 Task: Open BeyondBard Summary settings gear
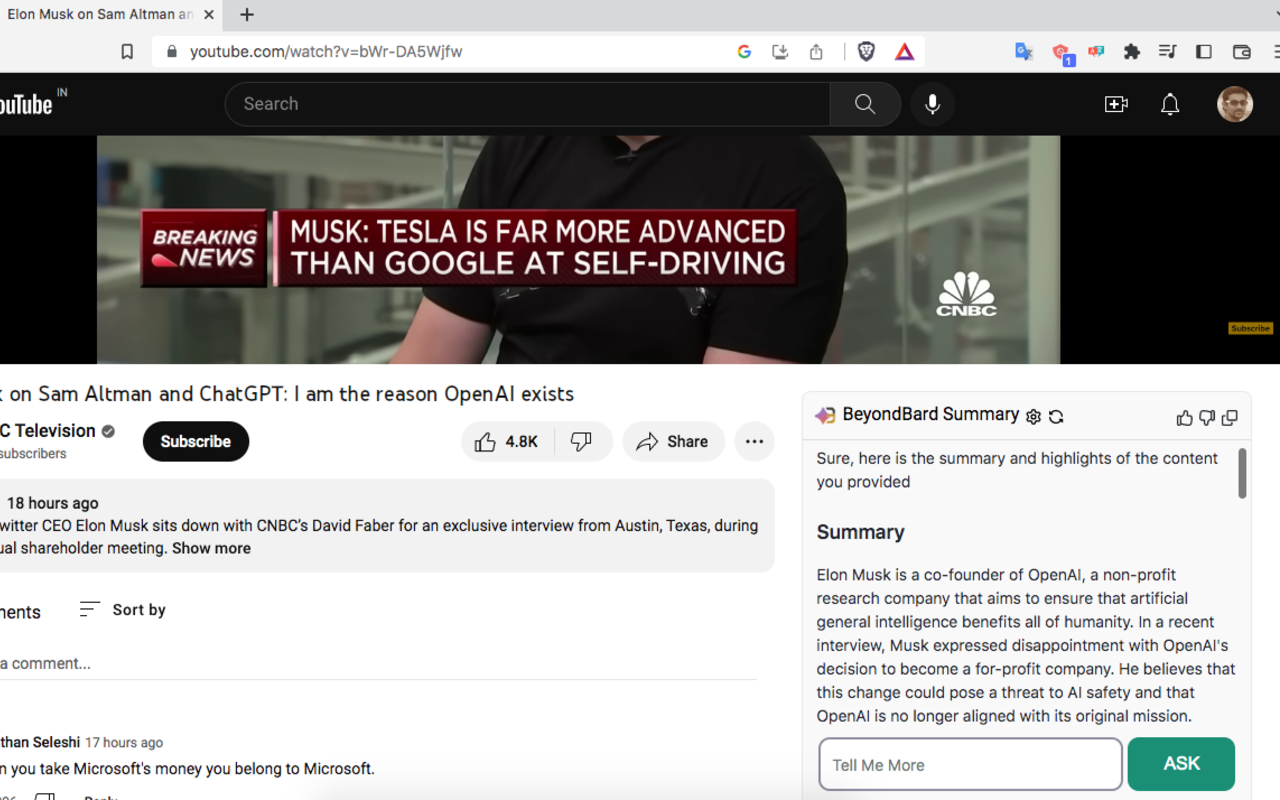point(1033,417)
